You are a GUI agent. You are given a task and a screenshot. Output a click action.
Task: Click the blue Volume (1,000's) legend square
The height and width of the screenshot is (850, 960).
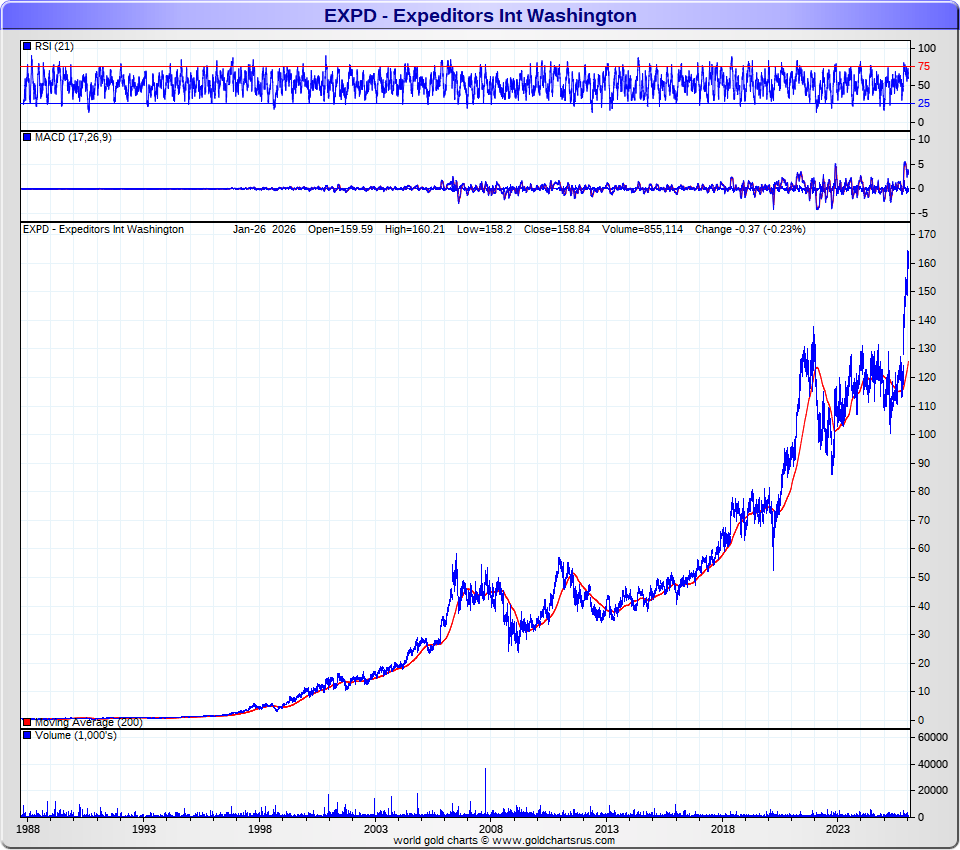pos(27,736)
